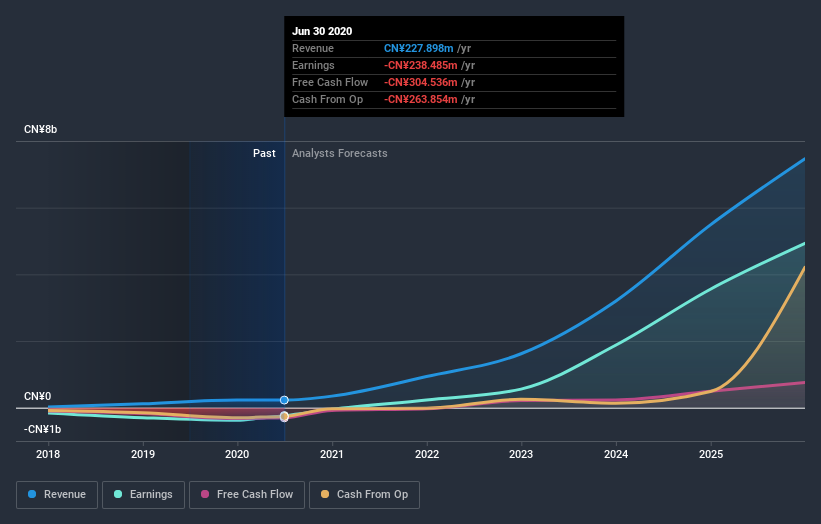
Task: Click the CN¥0 y-axis label
Action: [x=37, y=396]
